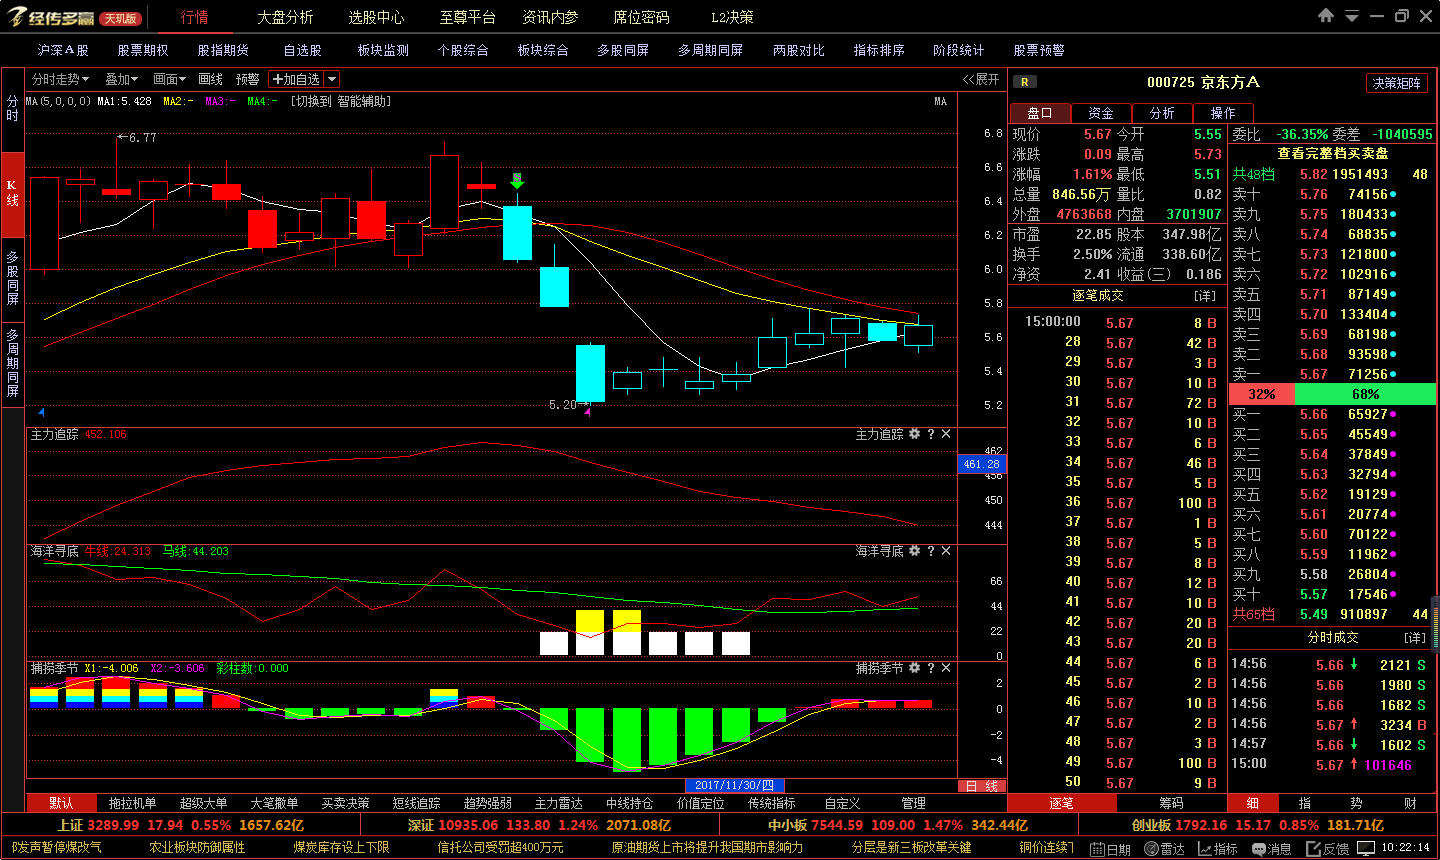This screenshot has width=1440, height=860.
Task: Choose 超级大单 indicator template
Action: (203, 803)
